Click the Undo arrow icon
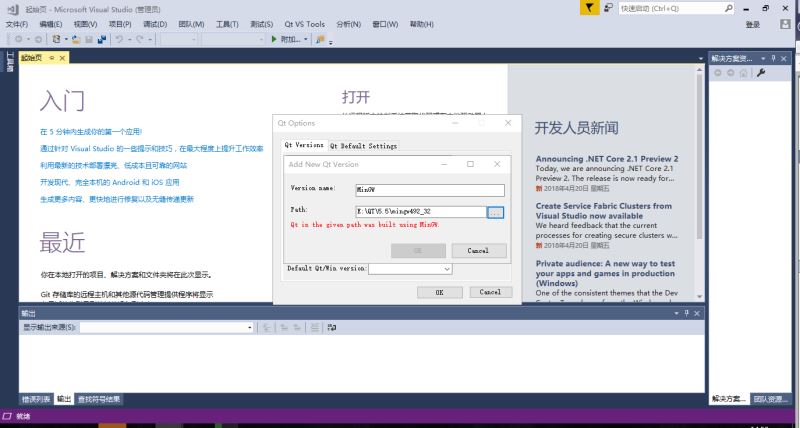The image size is (800, 428). pos(119,39)
